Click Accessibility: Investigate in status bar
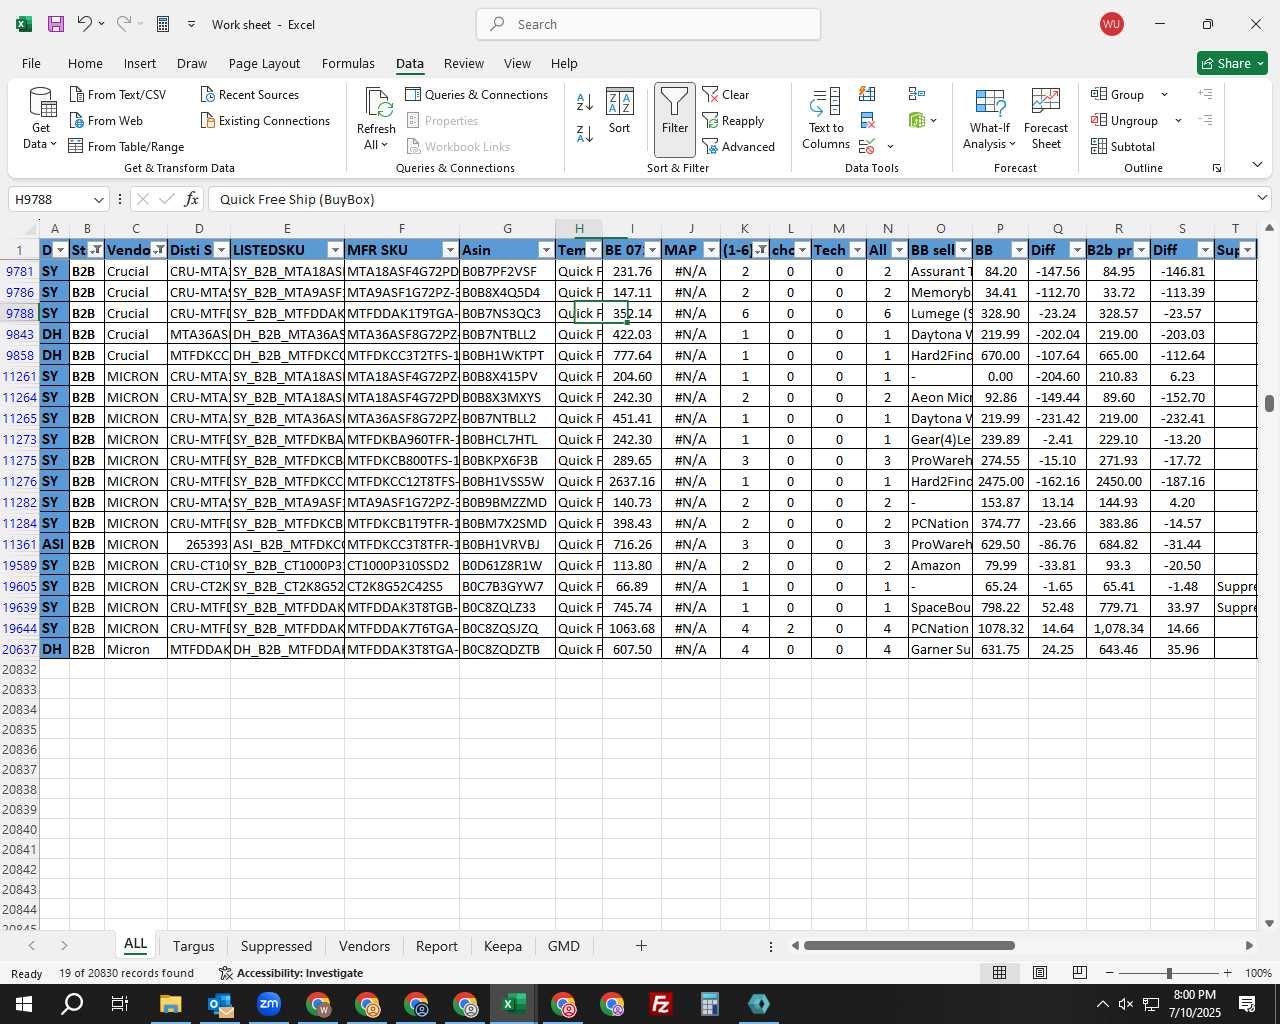The image size is (1280, 1024). [291, 973]
